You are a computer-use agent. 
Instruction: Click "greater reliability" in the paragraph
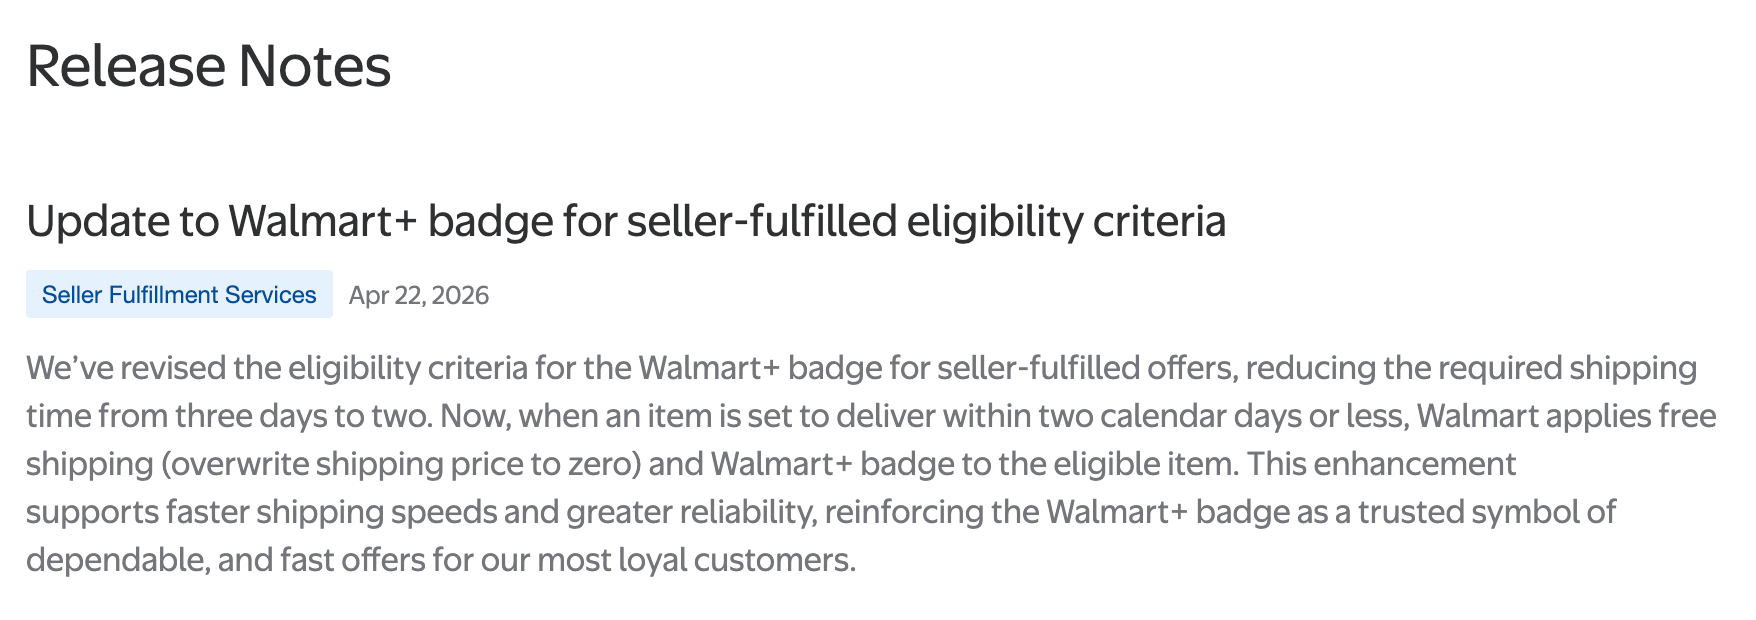coord(690,512)
